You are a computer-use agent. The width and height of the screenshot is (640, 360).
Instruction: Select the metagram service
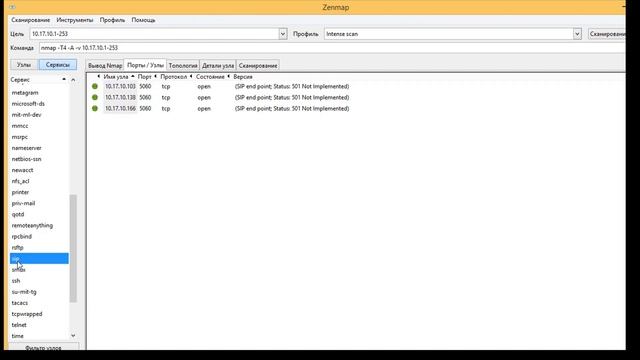(25, 93)
